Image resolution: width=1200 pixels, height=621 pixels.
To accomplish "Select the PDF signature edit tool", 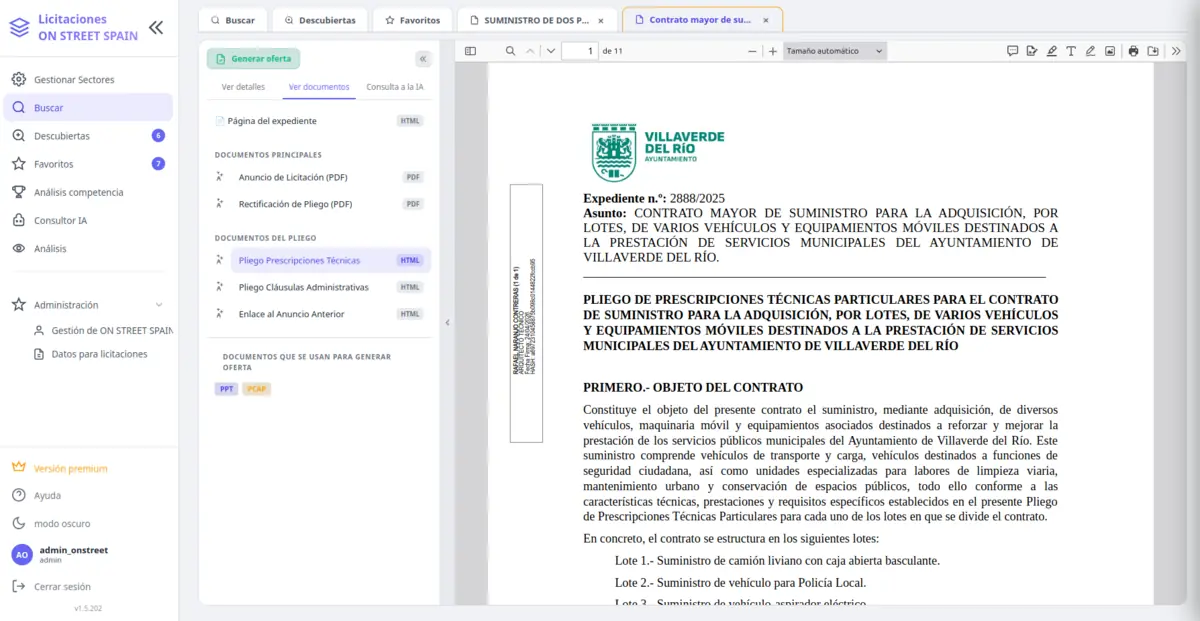I will click(x=1031, y=51).
